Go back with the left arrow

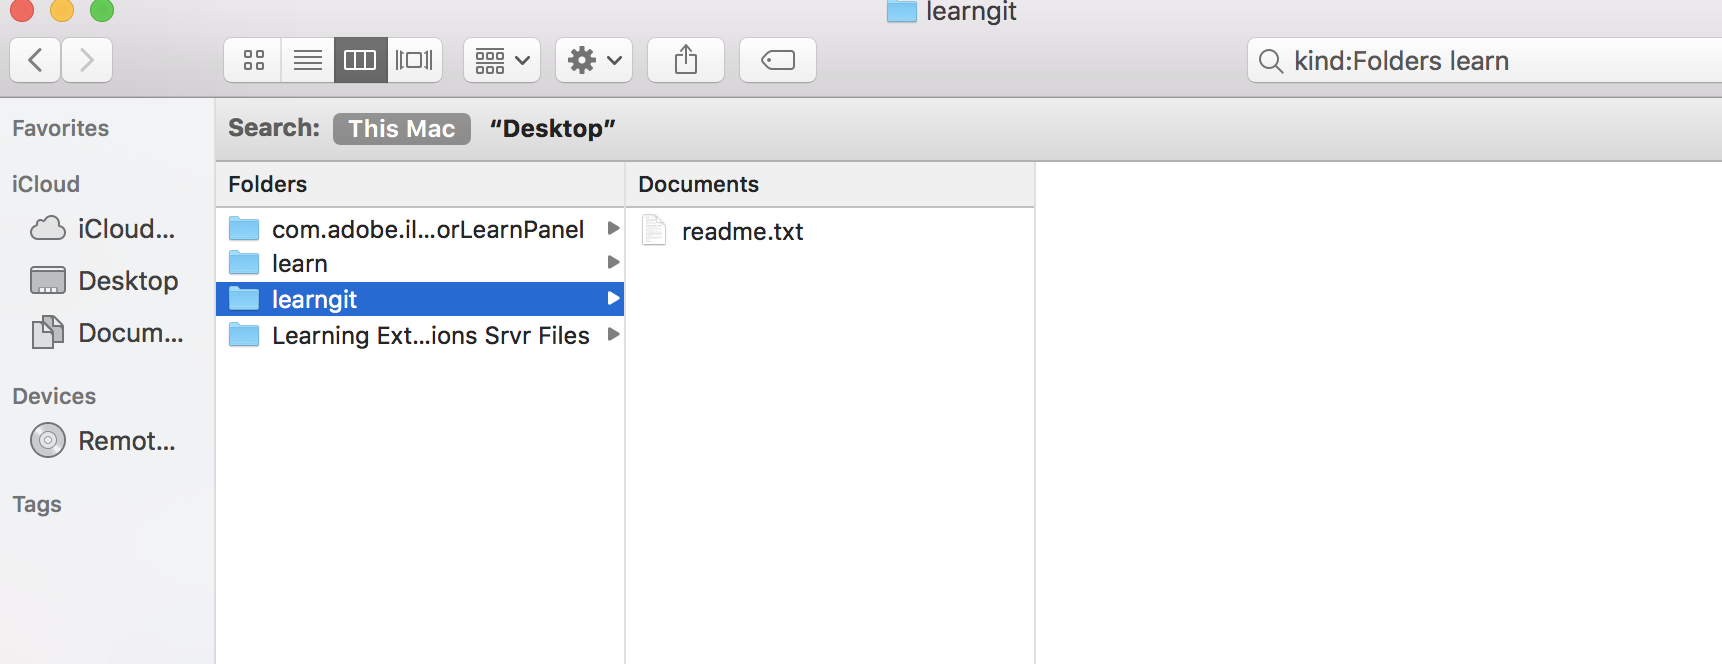click(35, 60)
